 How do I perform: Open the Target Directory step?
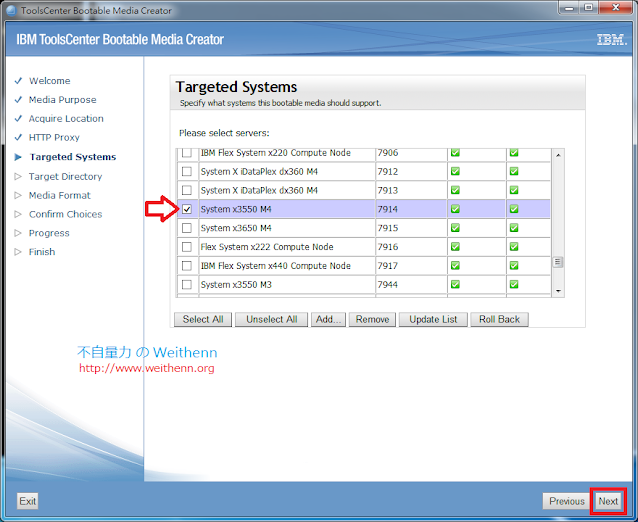tap(66, 177)
